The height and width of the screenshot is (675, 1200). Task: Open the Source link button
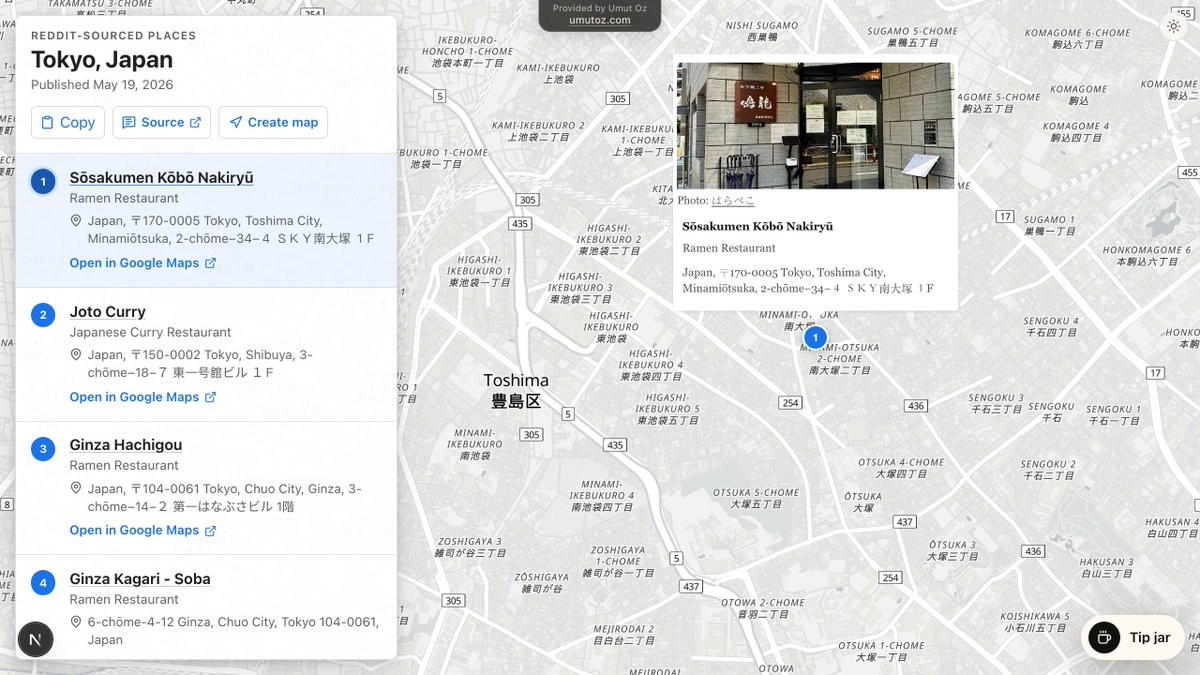tap(161, 122)
